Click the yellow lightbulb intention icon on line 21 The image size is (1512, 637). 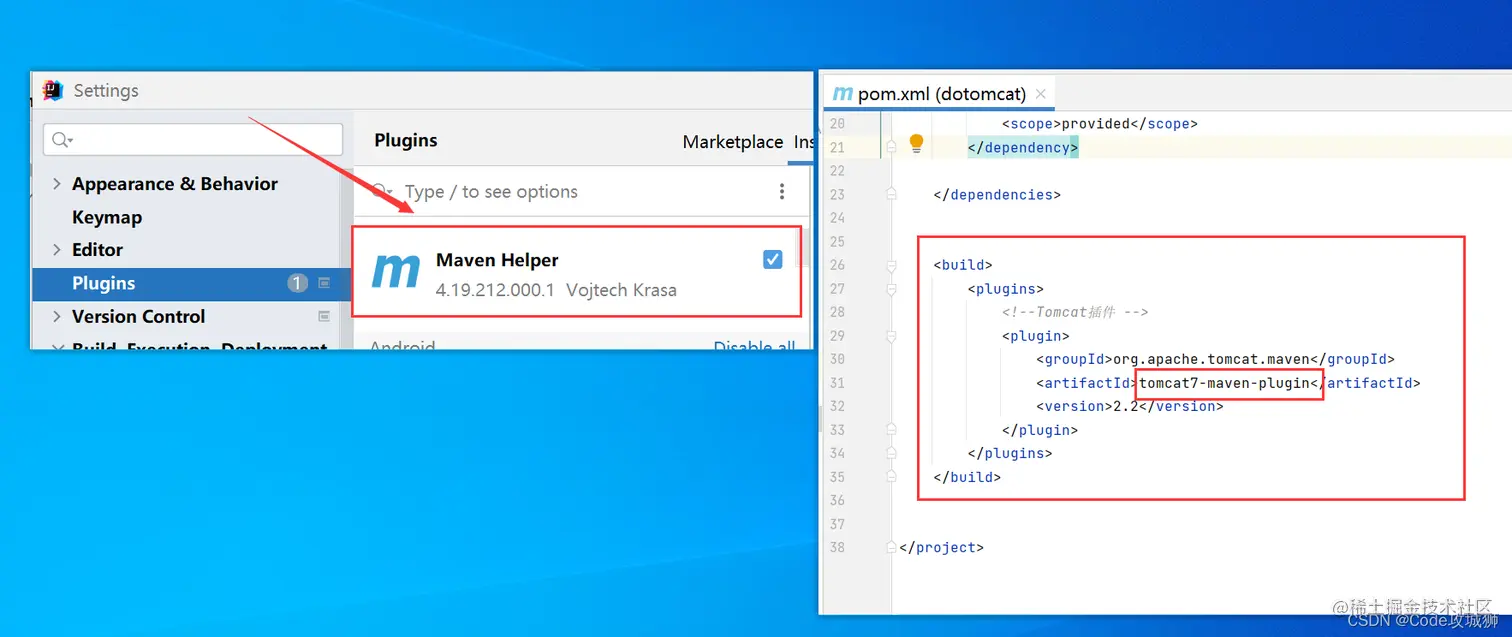point(916,145)
